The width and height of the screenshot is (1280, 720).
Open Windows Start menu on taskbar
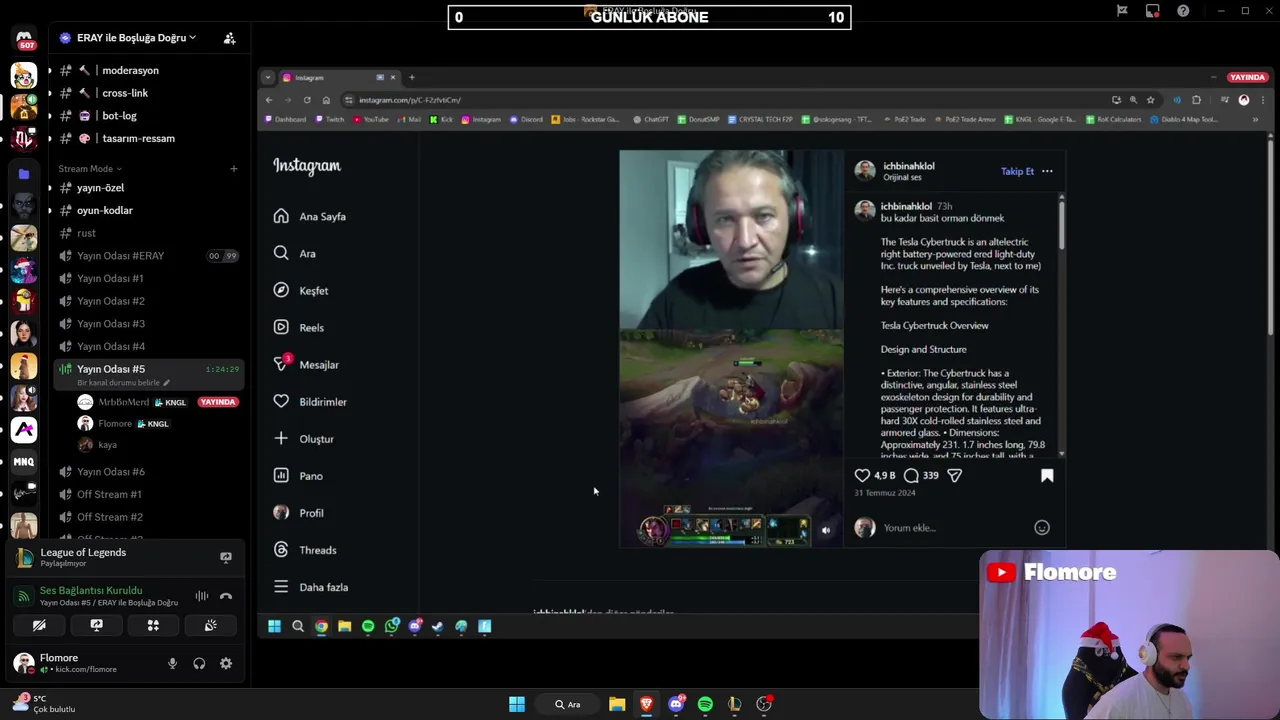click(x=517, y=704)
